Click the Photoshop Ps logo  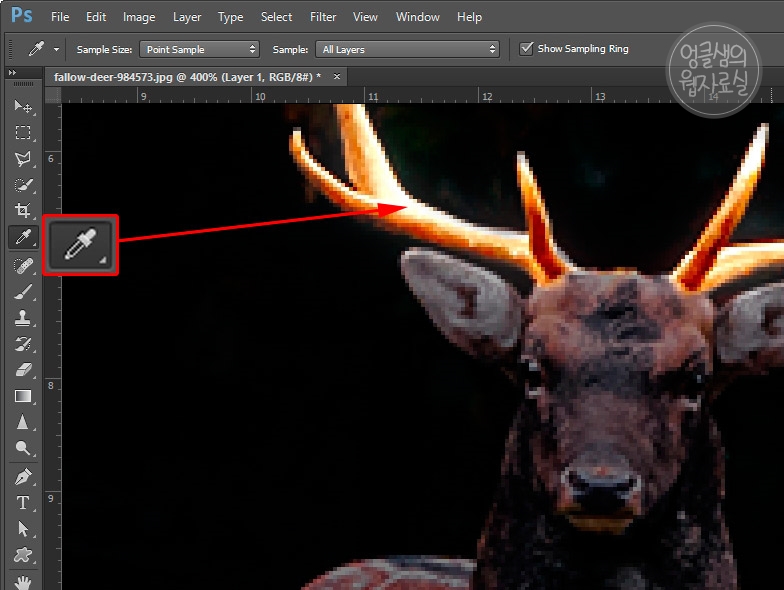(x=22, y=16)
